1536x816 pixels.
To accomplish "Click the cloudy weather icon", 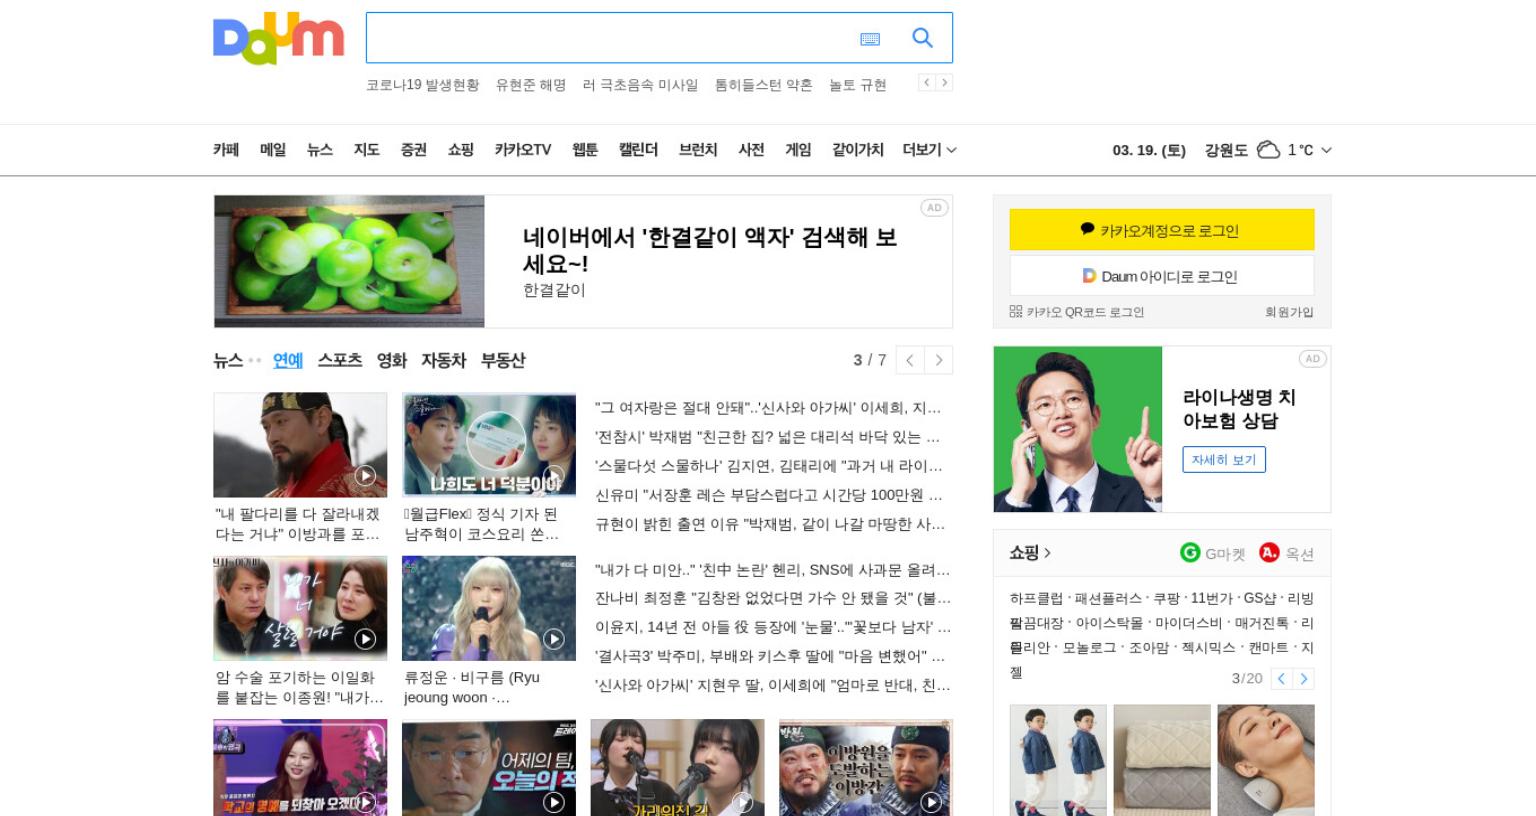I will 1268,150.
